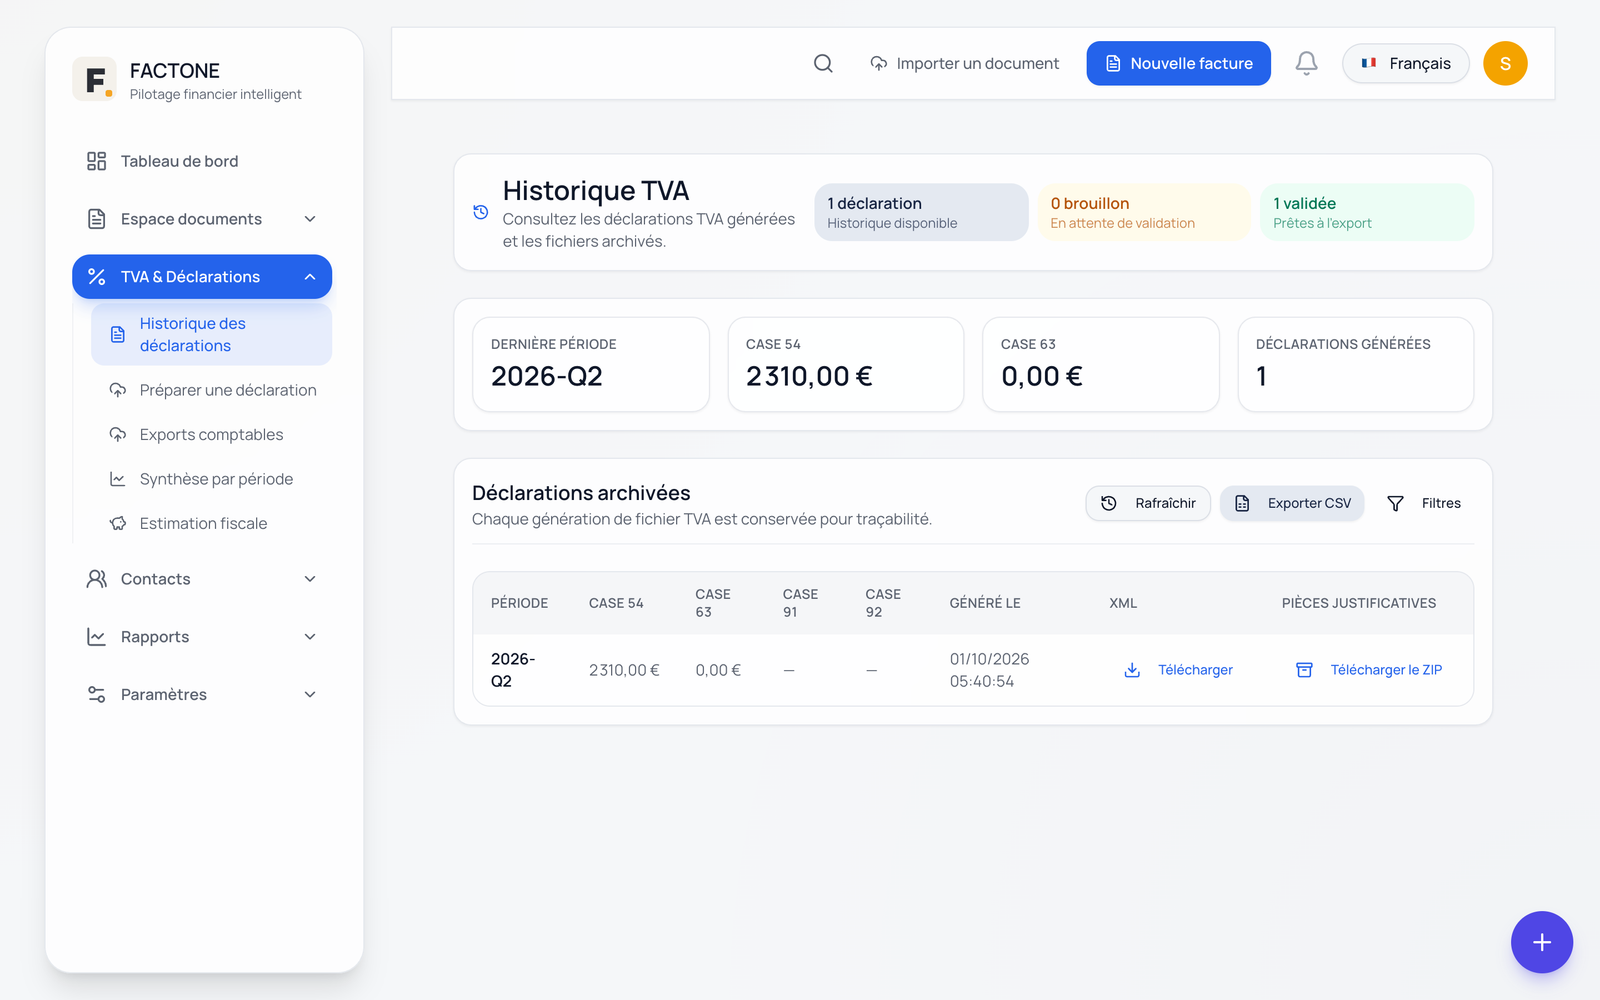
Task: Click the Tableau de bord label
Action: pos(180,161)
